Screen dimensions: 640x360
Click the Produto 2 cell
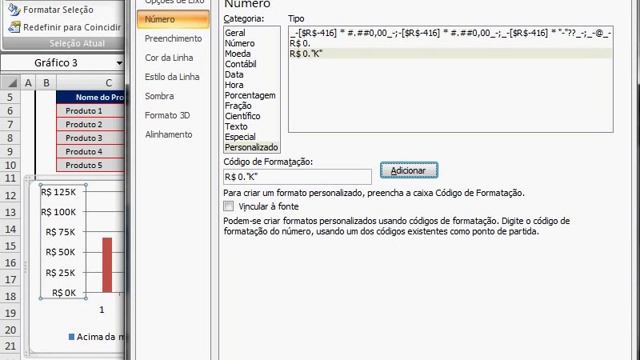pyautogui.click(x=91, y=124)
